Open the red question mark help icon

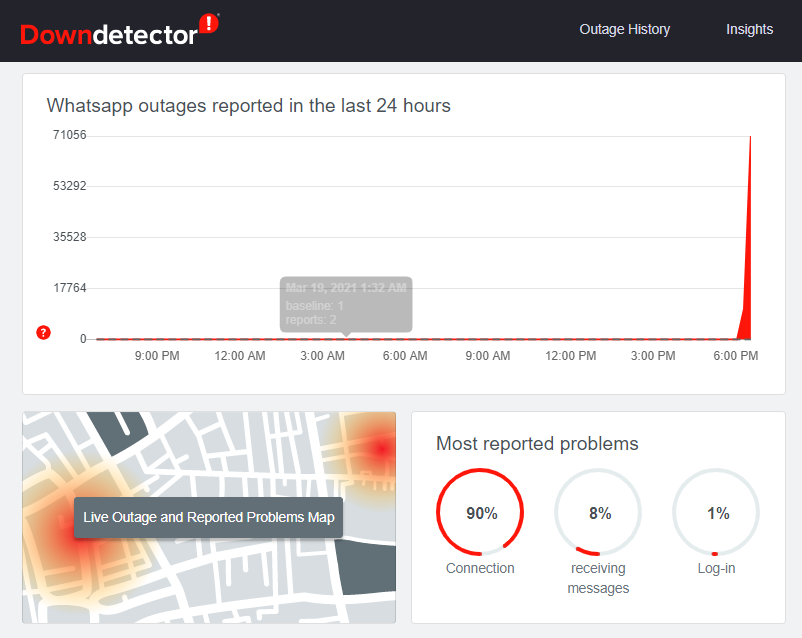click(43, 333)
